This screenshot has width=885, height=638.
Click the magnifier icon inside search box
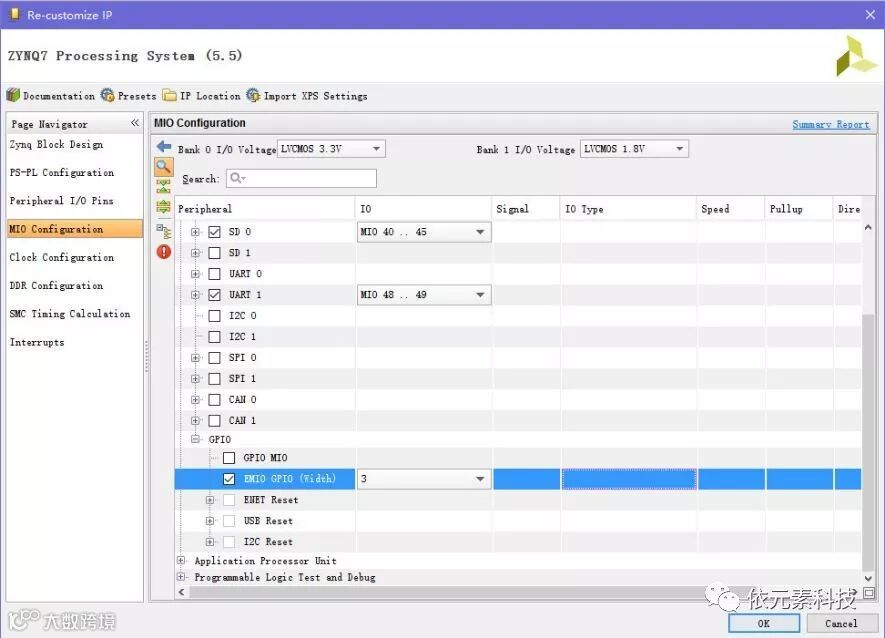tap(237, 178)
